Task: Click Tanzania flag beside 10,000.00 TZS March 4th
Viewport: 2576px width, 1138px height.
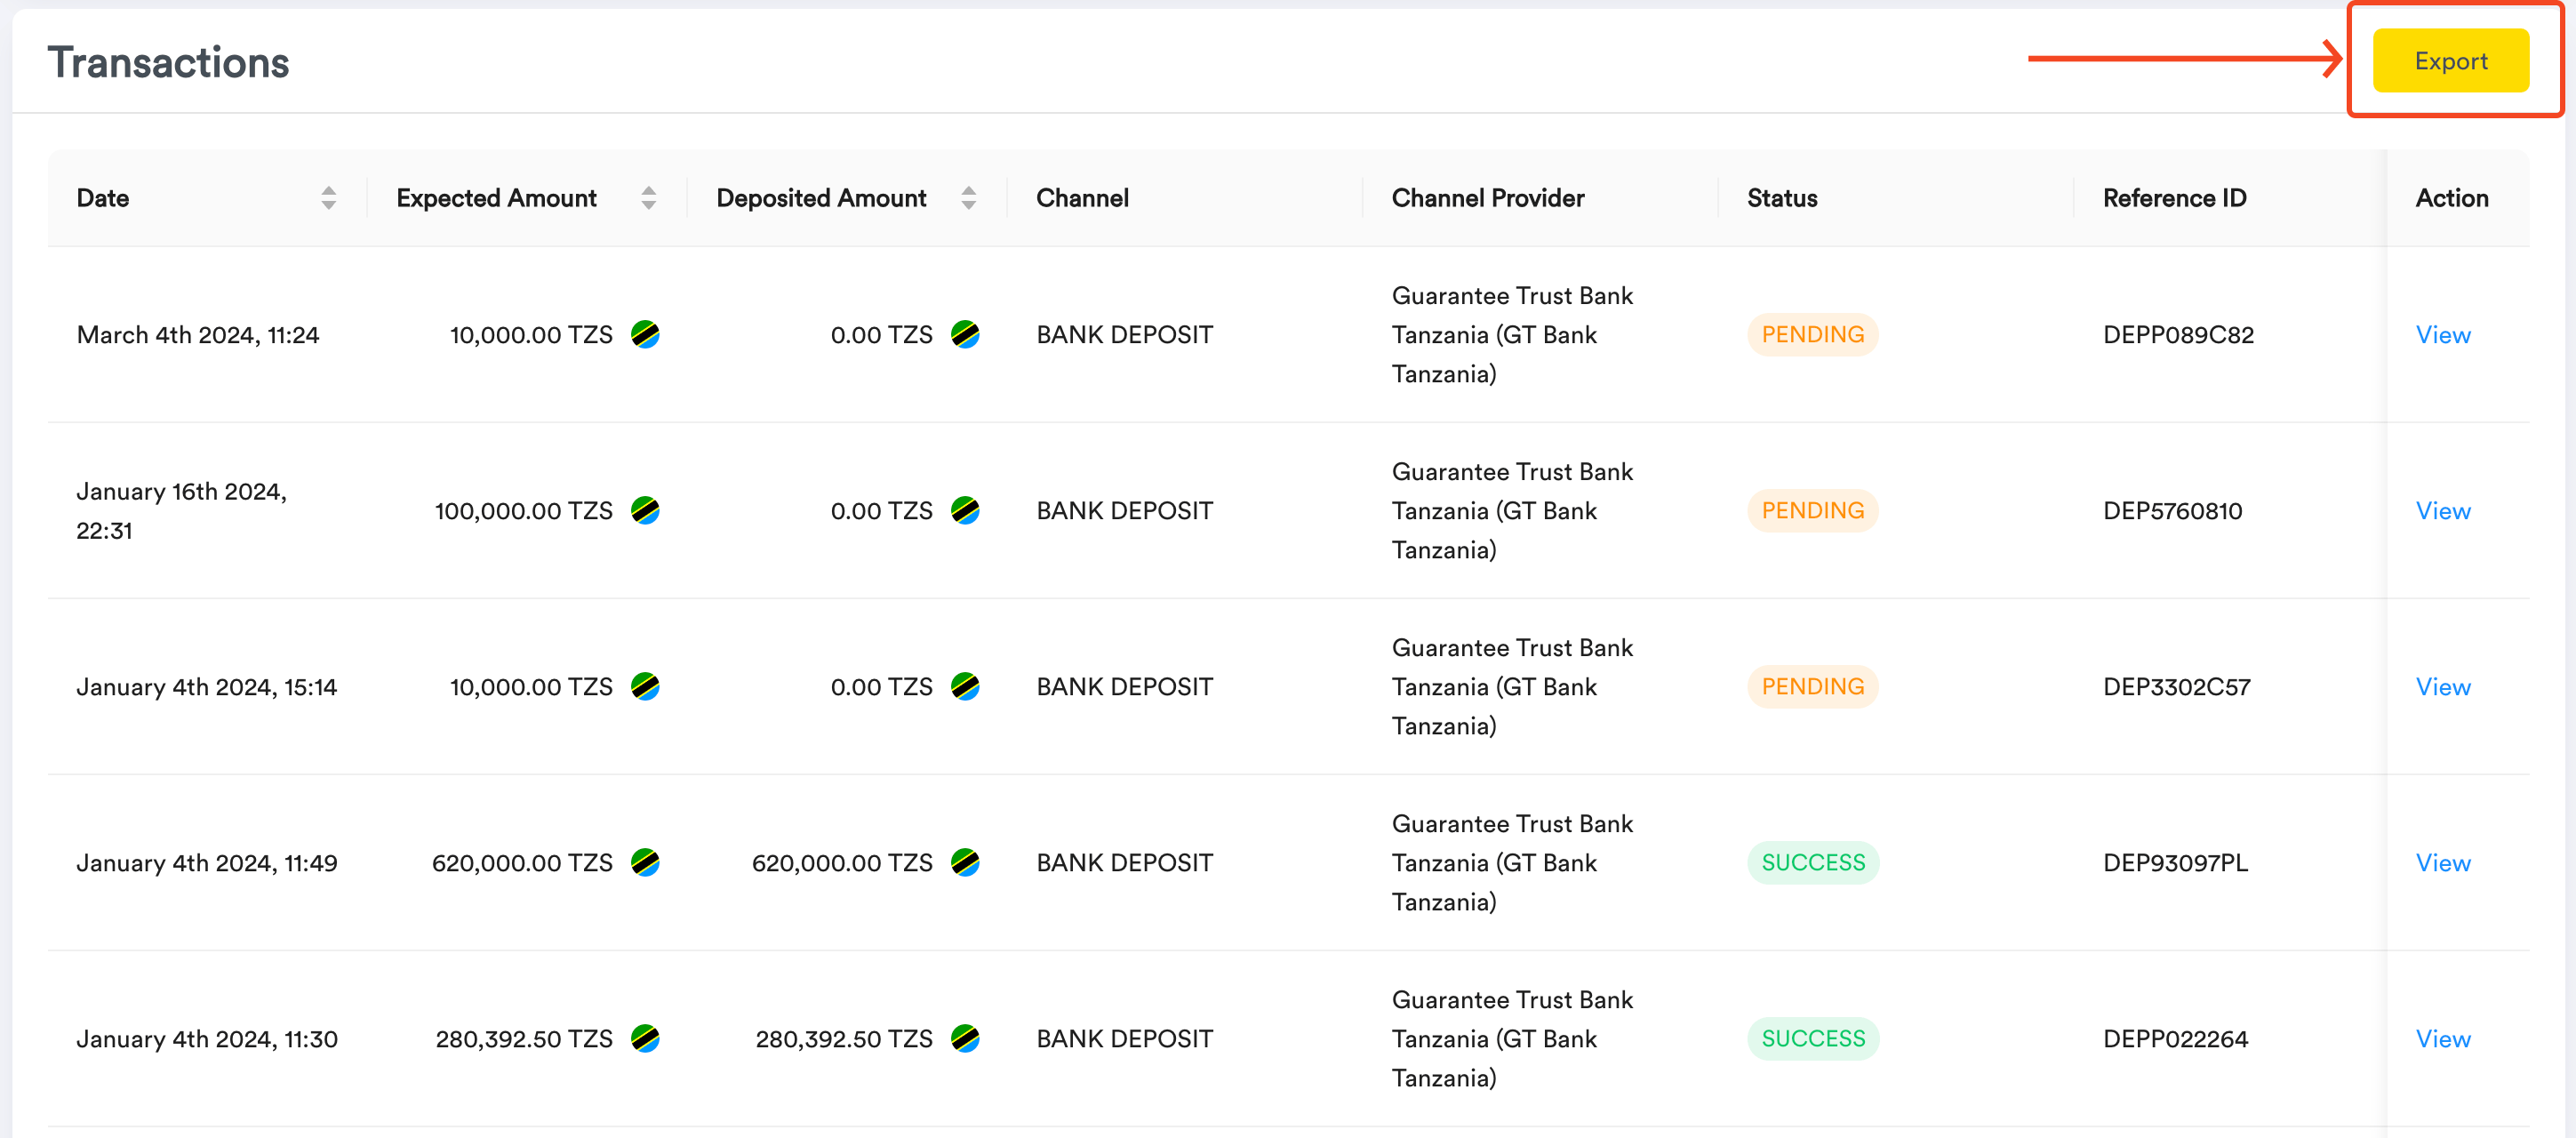Action: tap(645, 335)
